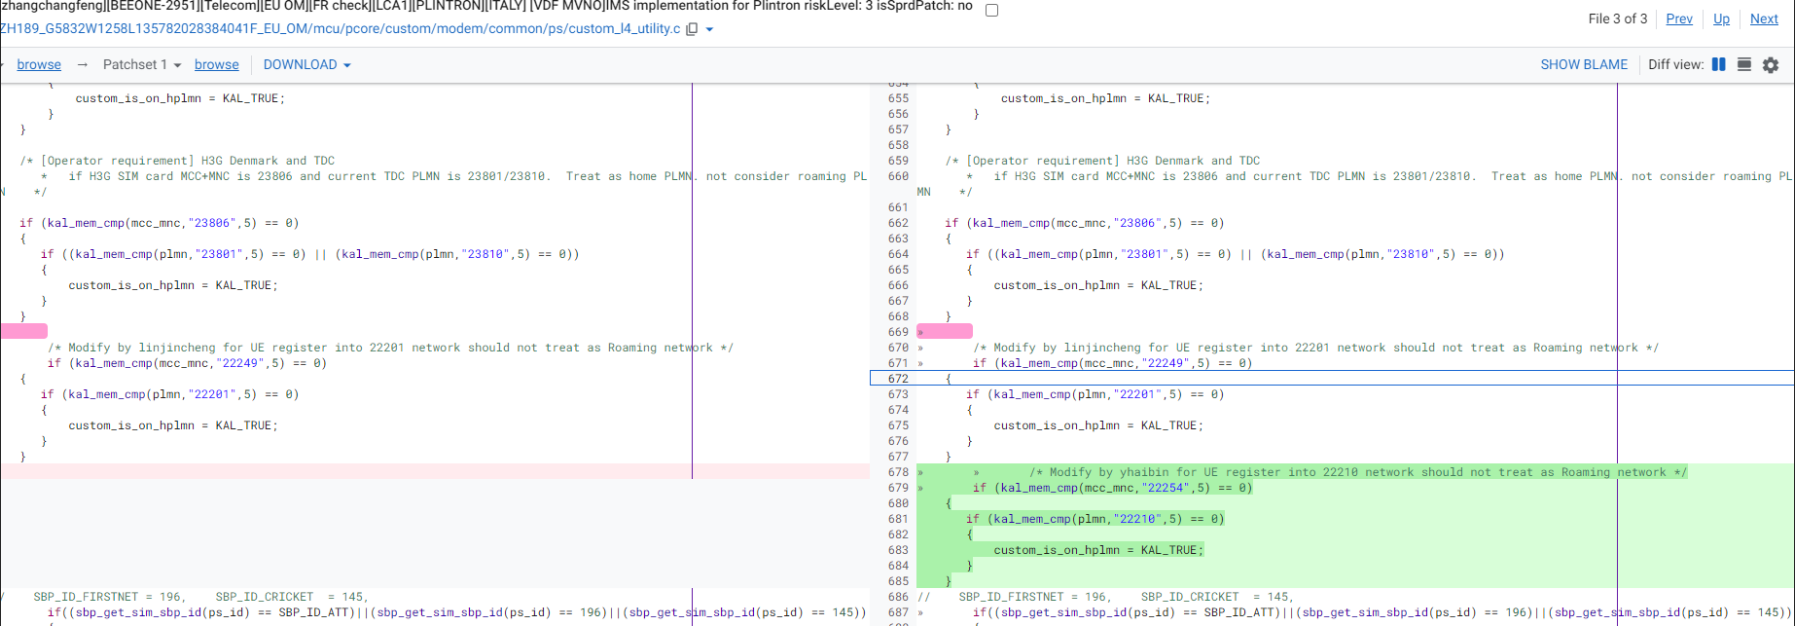Viewport: 1795px width, 626px height.
Task: Click right pane "H3G Denmark and TDC" comment
Action: click(x=1102, y=160)
